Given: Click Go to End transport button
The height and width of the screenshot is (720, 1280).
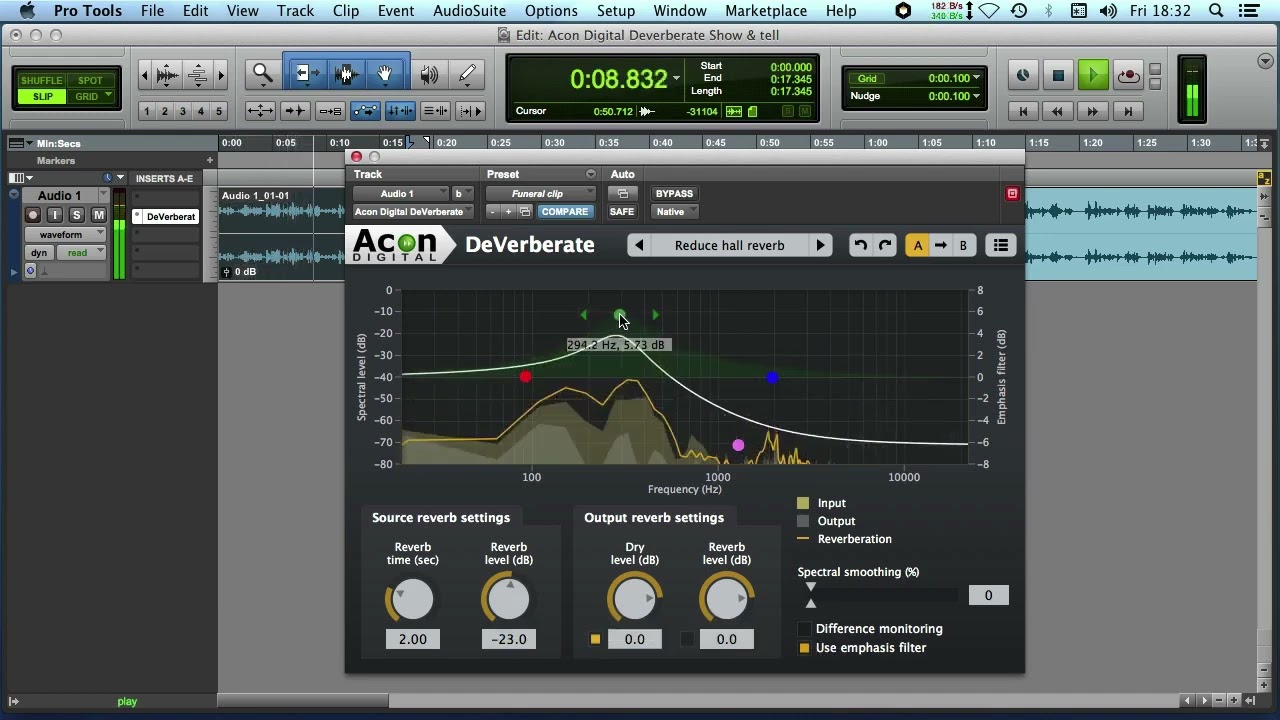Looking at the screenshot, I should 1128,111.
